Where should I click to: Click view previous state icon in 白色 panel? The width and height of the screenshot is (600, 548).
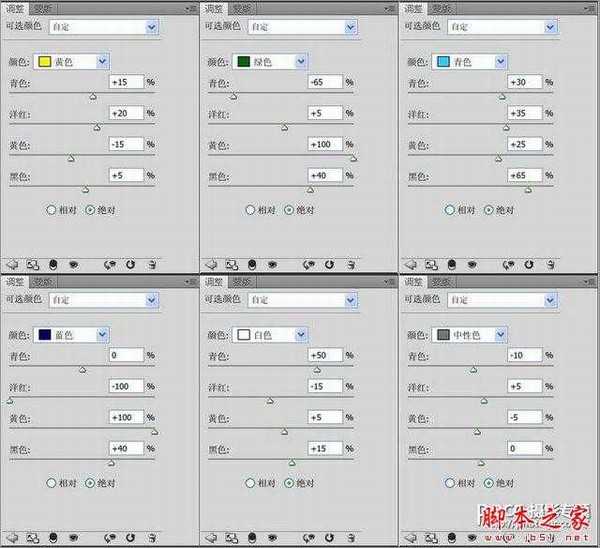click(x=309, y=538)
